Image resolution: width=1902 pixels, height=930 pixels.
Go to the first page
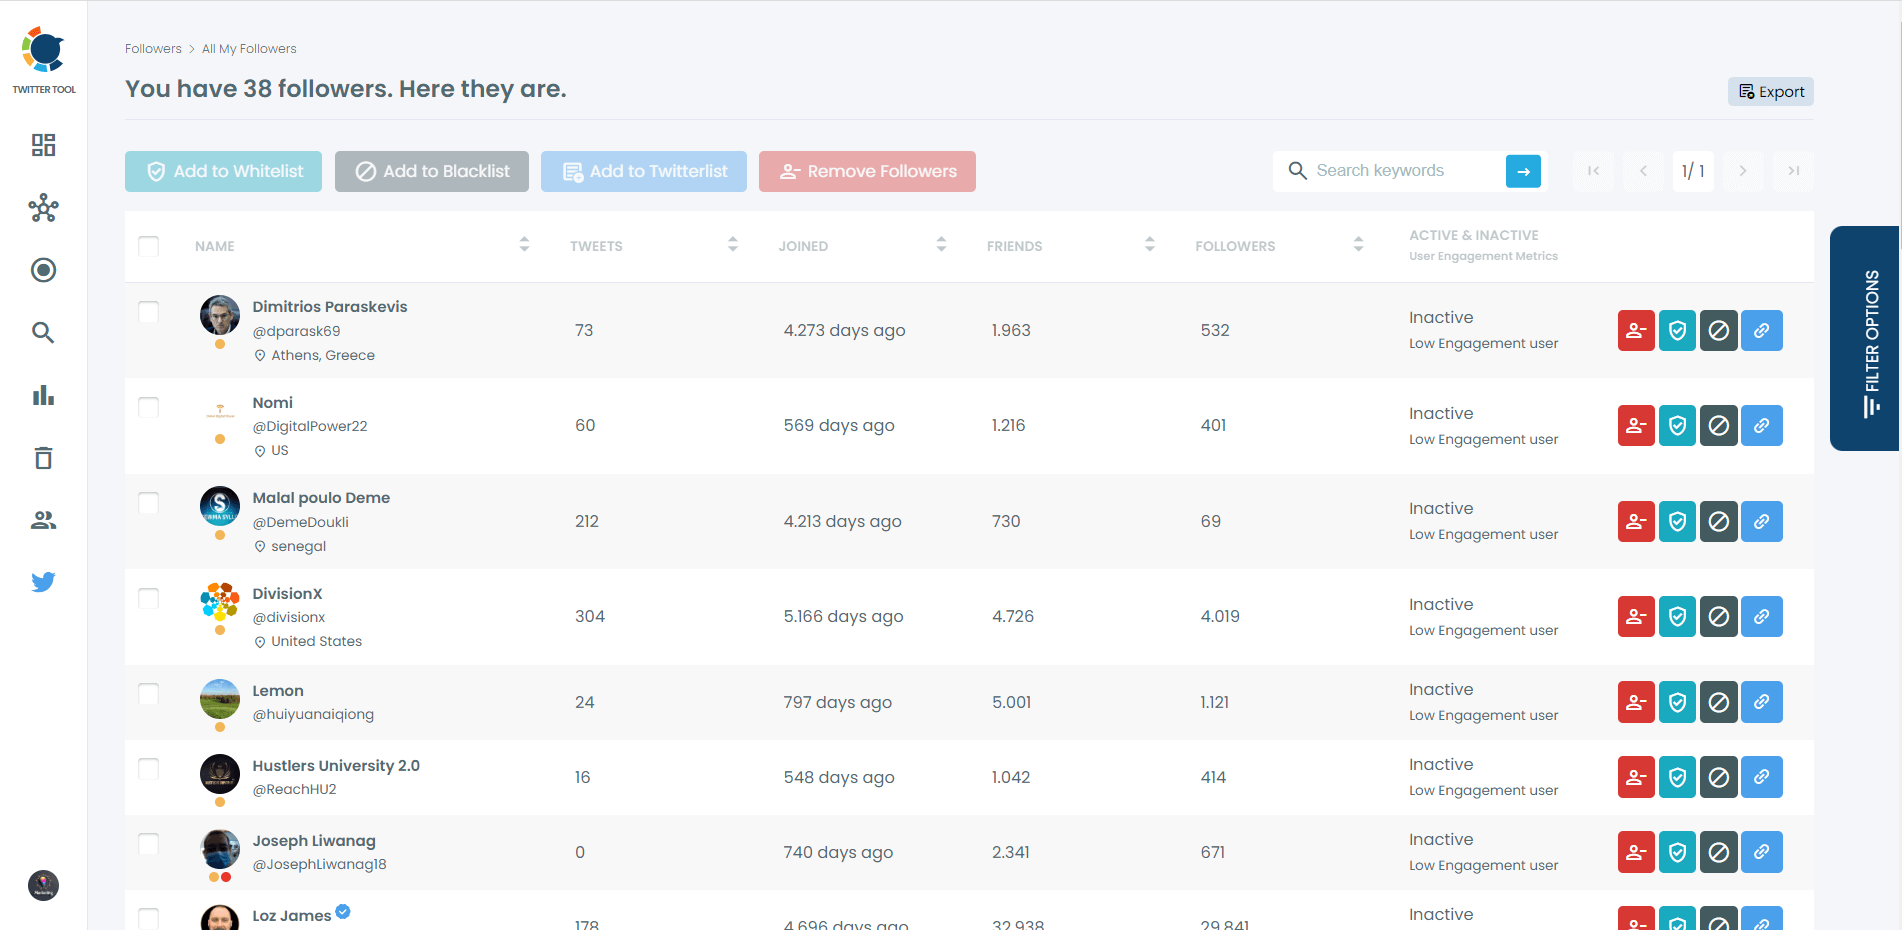pyautogui.click(x=1593, y=171)
